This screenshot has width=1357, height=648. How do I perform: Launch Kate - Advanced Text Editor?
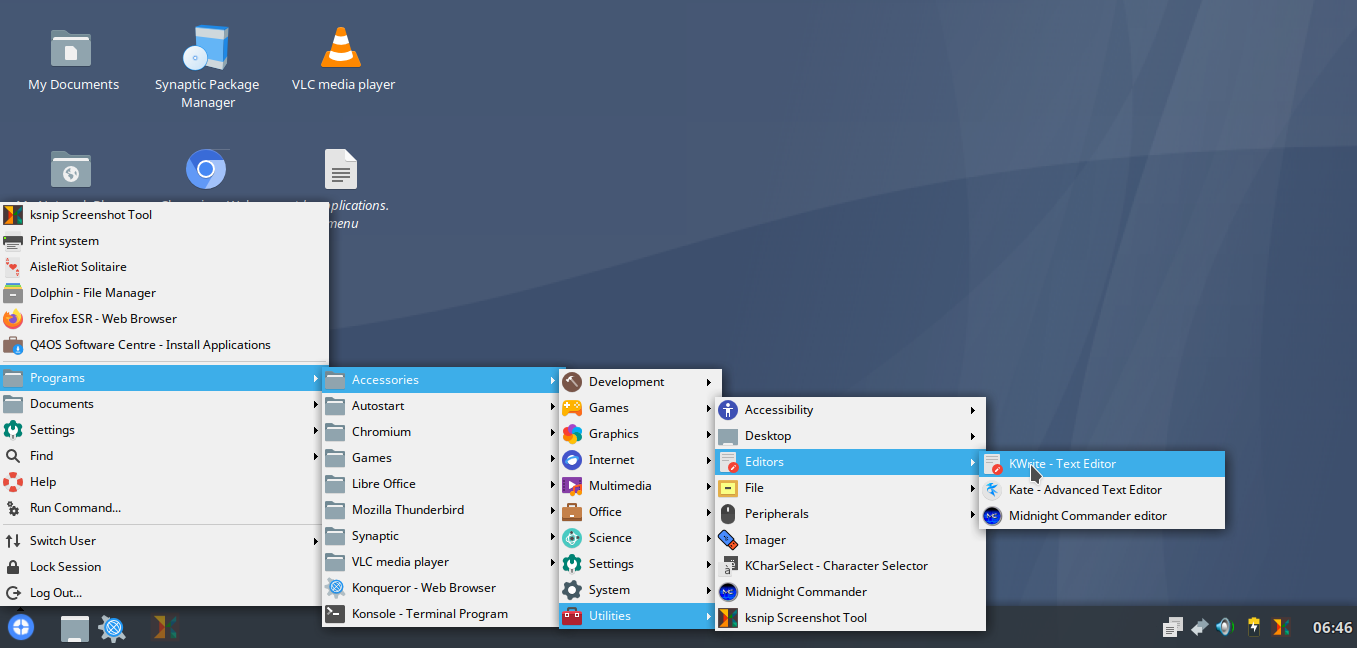point(1085,490)
